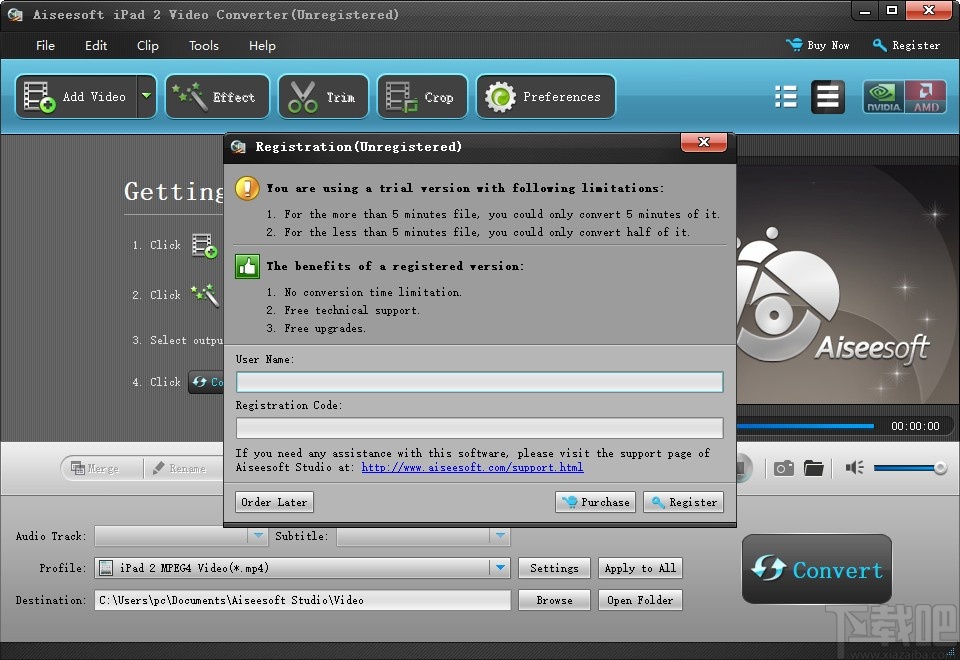
Task: Switch to list view mode icon
Action: coord(786,97)
